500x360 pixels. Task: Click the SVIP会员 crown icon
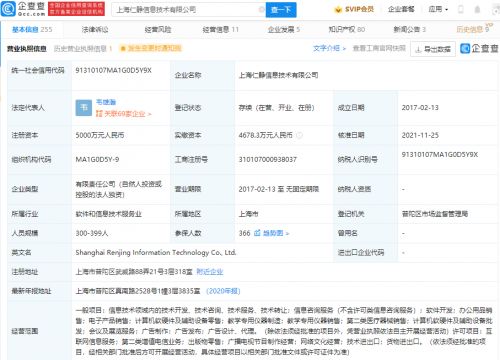point(338,9)
